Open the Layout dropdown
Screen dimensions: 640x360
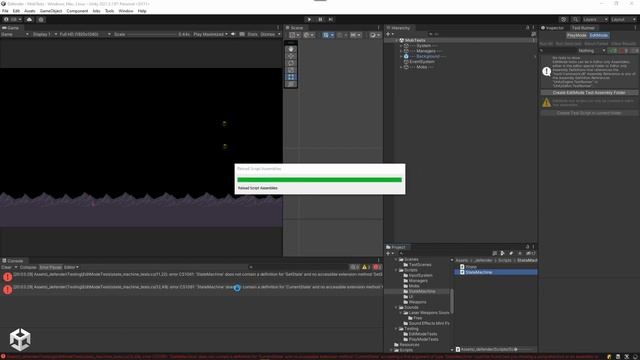click(x=623, y=19)
